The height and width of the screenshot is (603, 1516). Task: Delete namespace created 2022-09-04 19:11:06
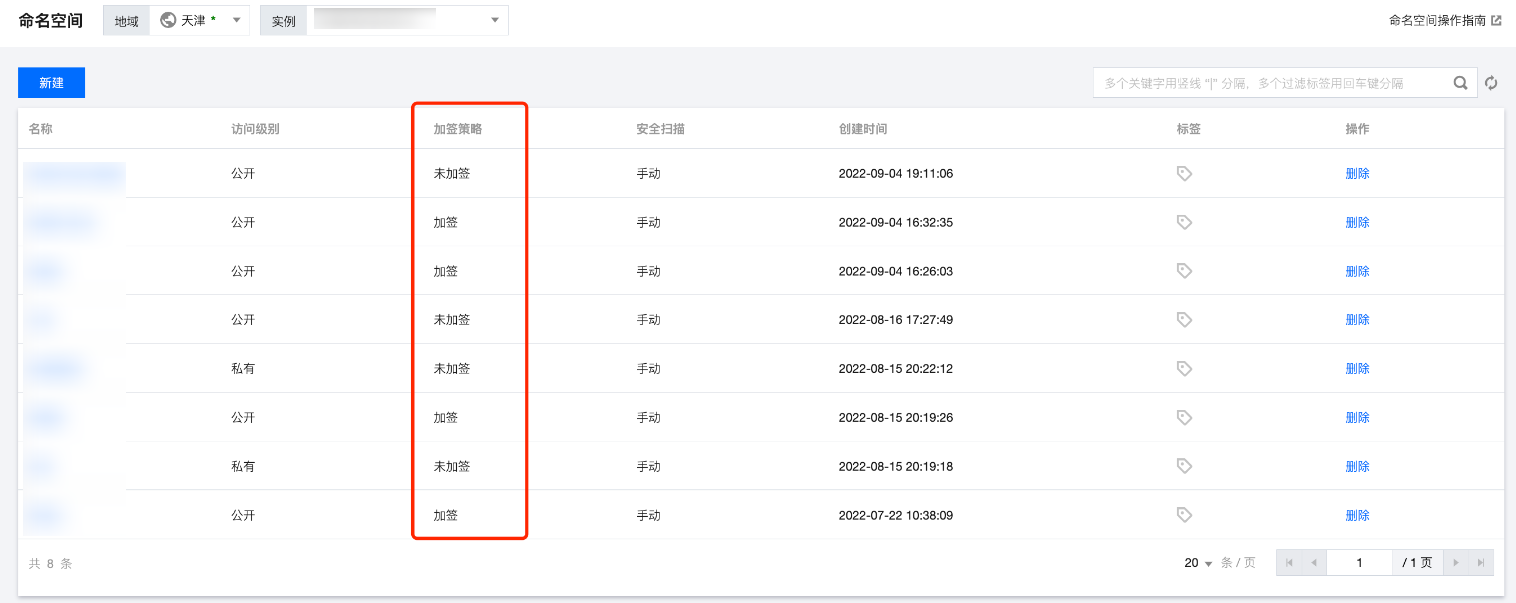[1357, 174]
